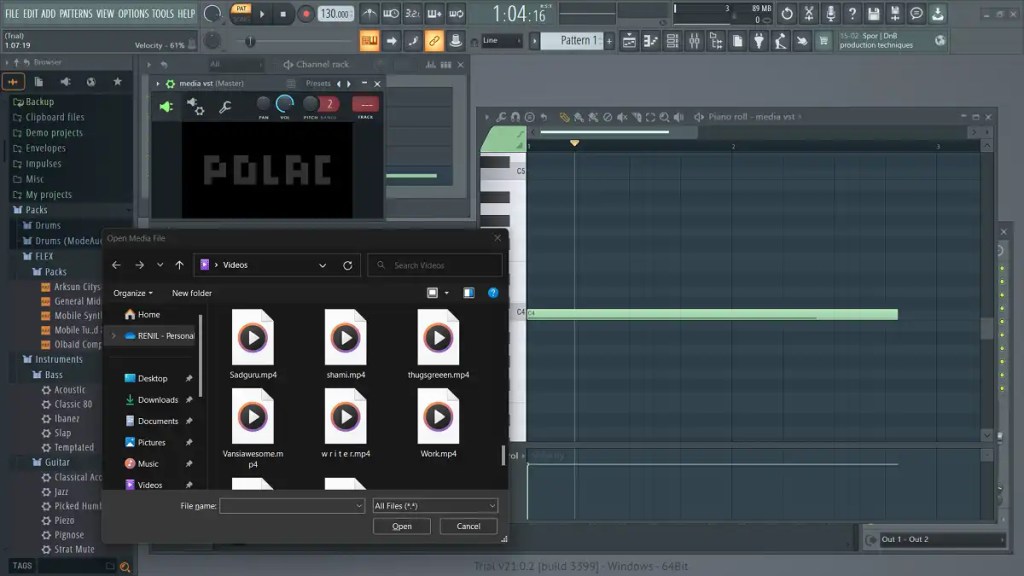Toggle loop recording
The image size is (1024, 576).
[456, 13]
